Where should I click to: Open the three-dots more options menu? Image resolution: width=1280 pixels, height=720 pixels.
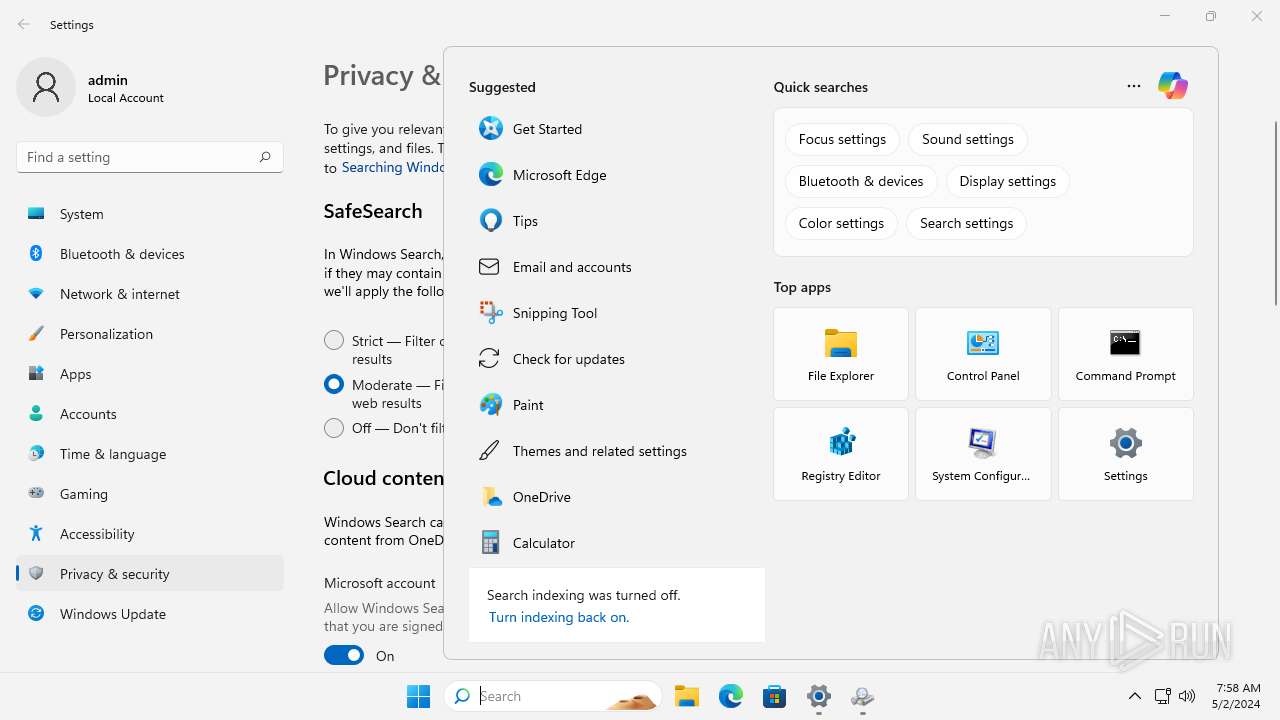(x=1134, y=86)
